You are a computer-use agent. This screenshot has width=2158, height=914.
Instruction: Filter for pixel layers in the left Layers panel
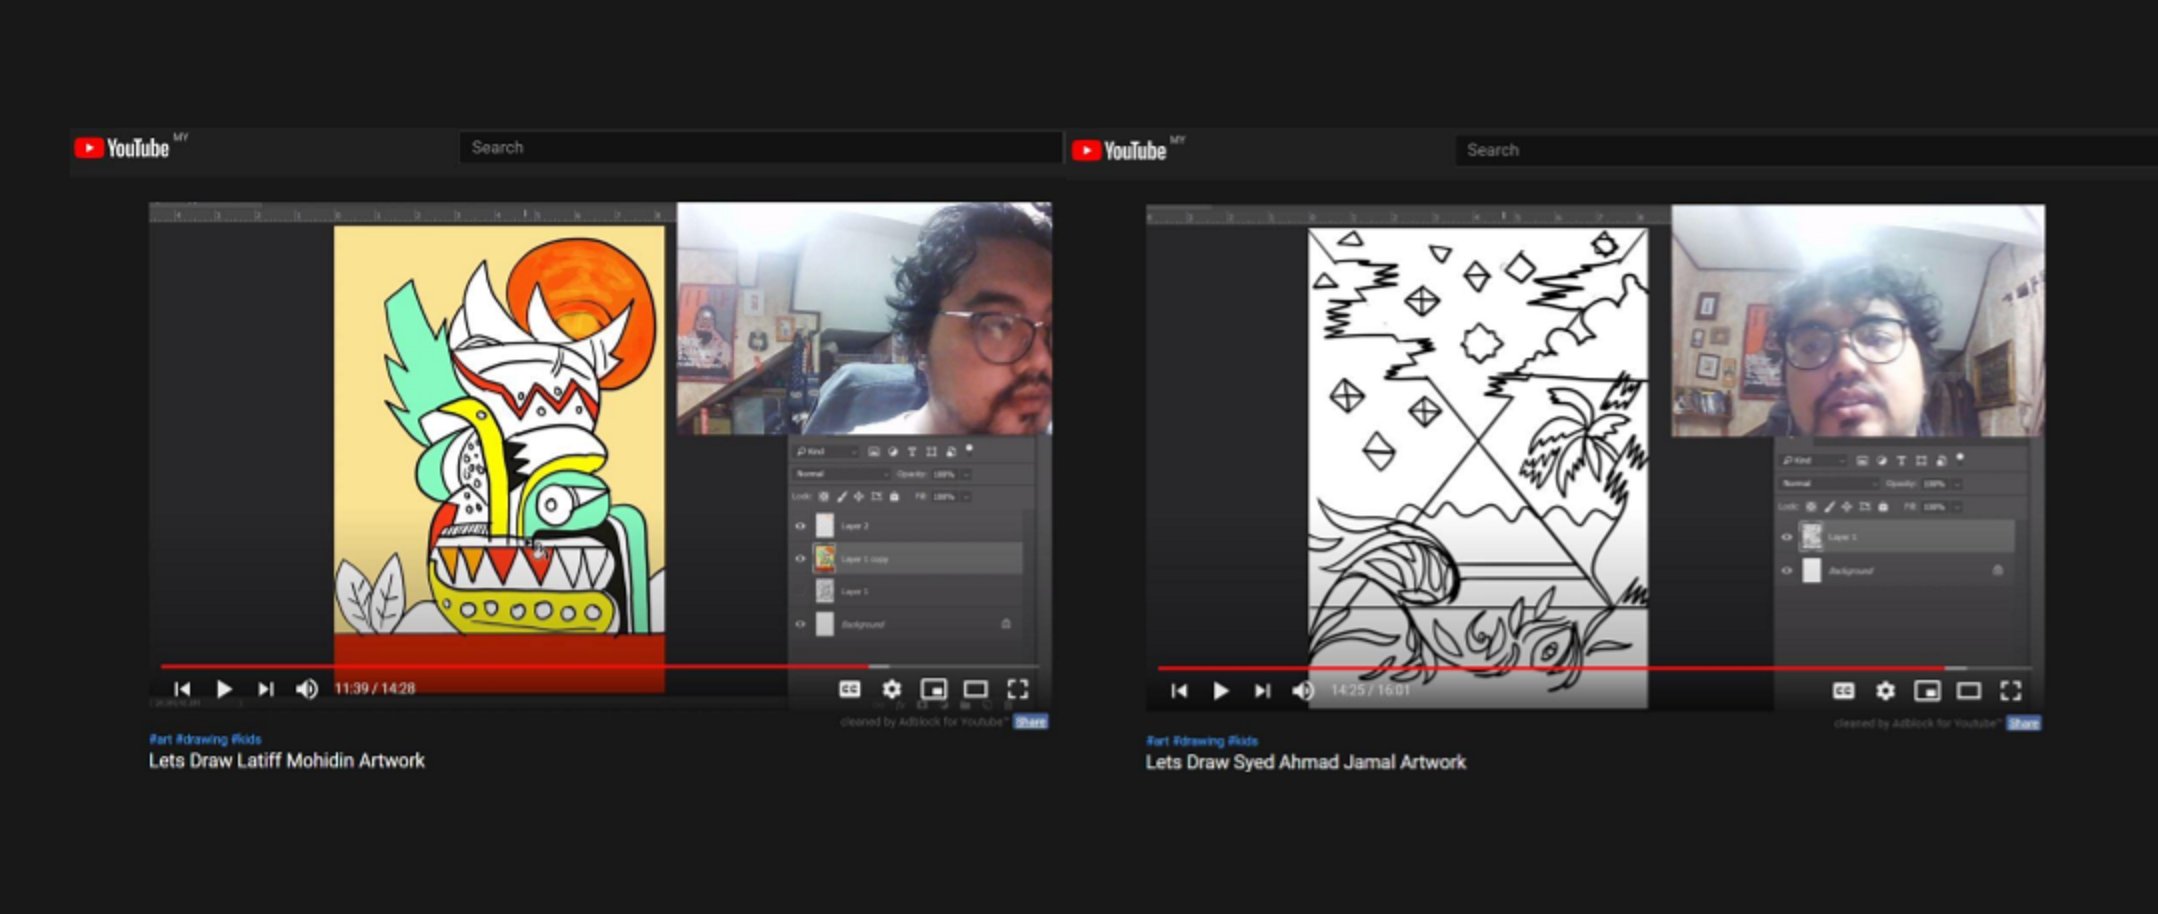(x=874, y=452)
